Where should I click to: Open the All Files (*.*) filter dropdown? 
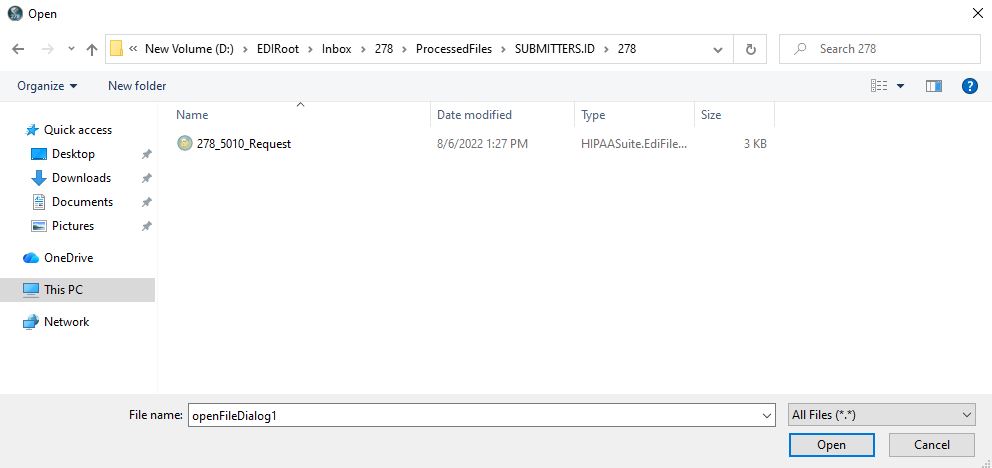pyautogui.click(x=882, y=415)
